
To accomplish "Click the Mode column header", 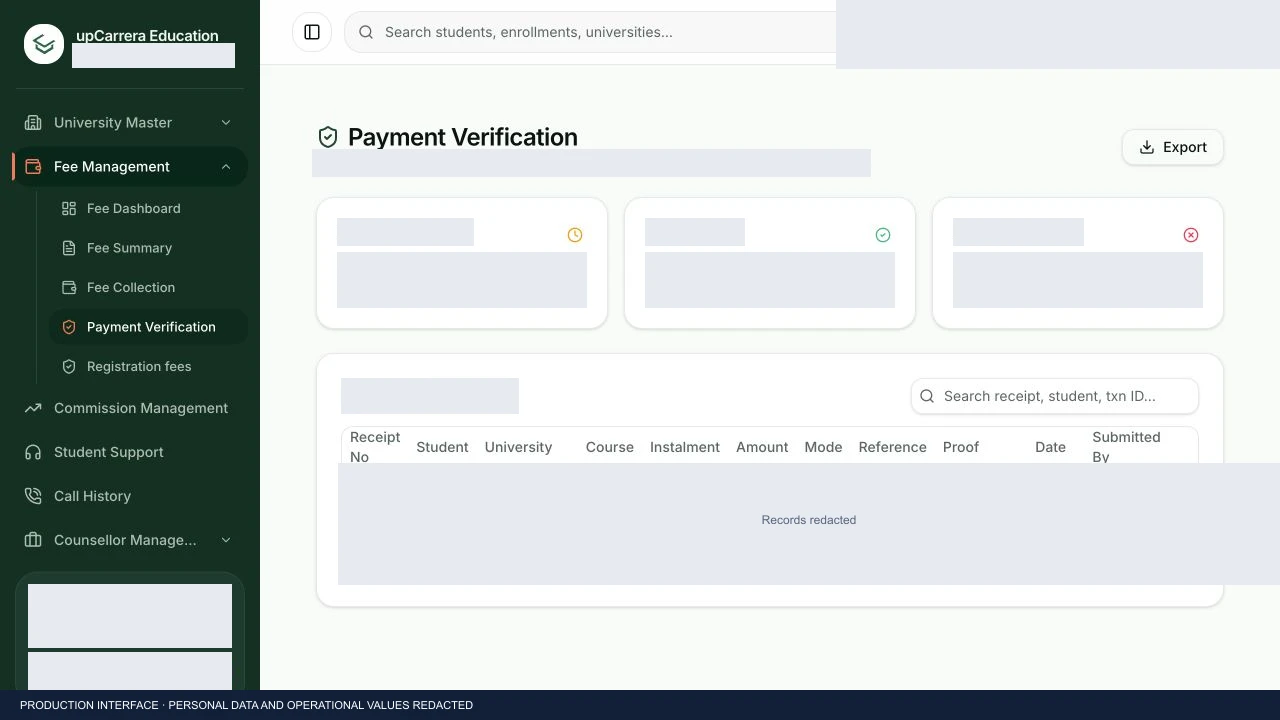I will point(823,447).
